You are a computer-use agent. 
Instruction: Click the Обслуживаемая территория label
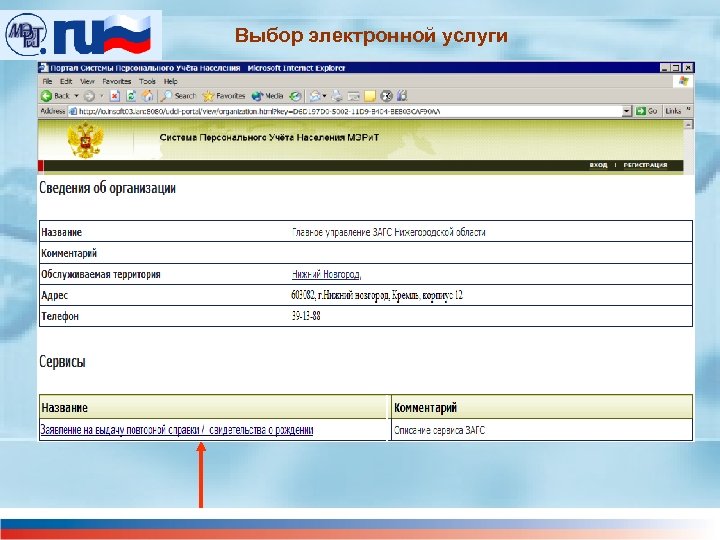(101, 274)
